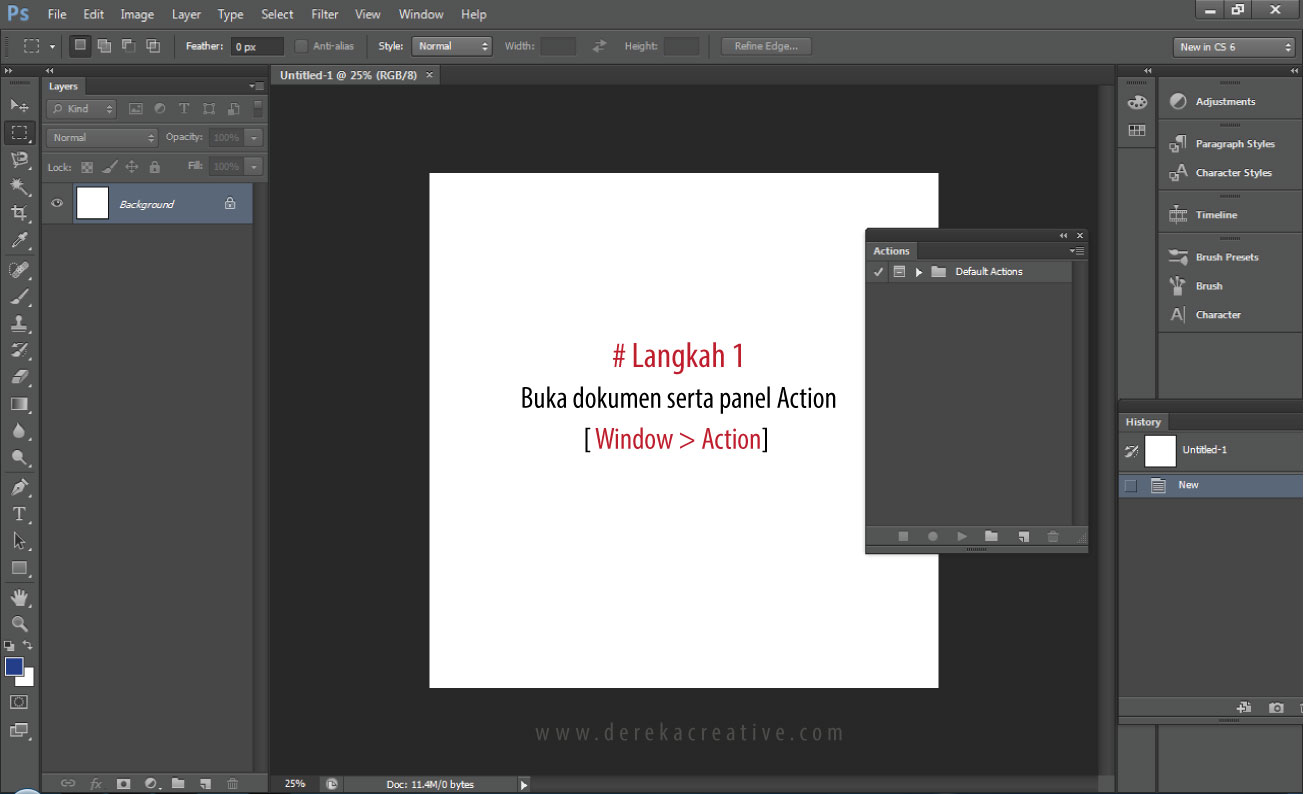Viewport: 1304px width, 794px height.
Task: Click the Feather input field
Action: pyautogui.click(x=256, y=47)
